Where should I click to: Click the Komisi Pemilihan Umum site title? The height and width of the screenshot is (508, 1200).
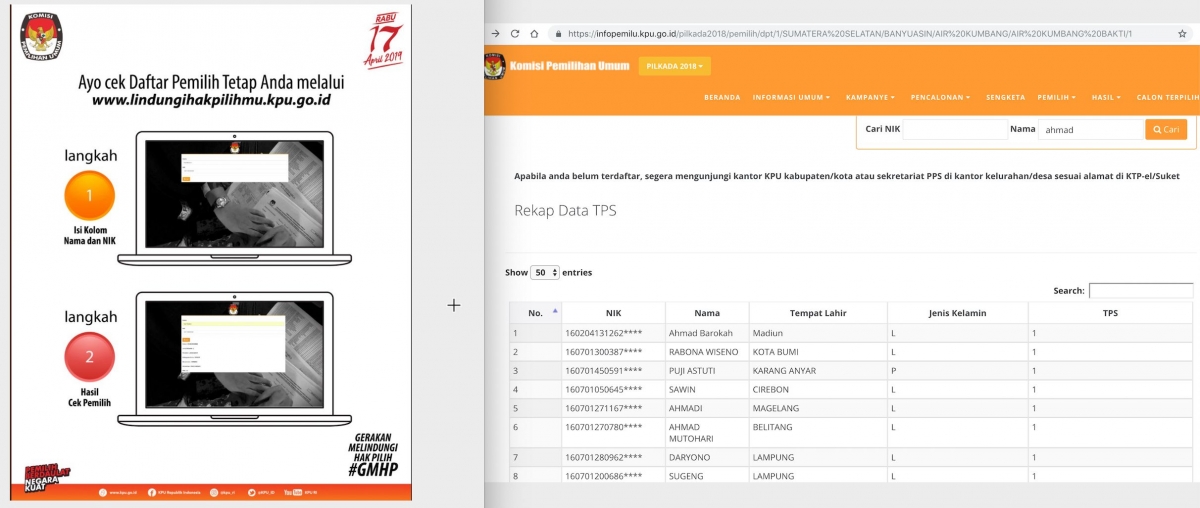coord(569,67)
